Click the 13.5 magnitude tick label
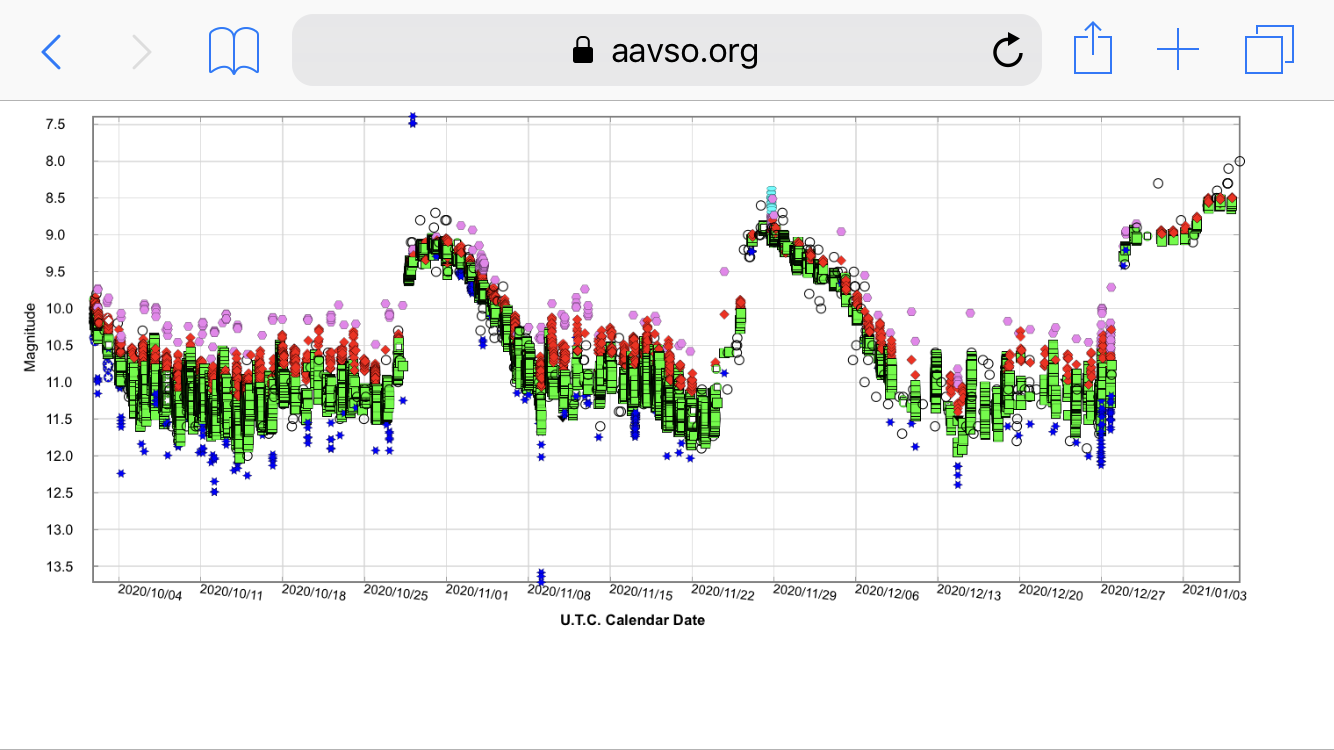 coord(55,567)
